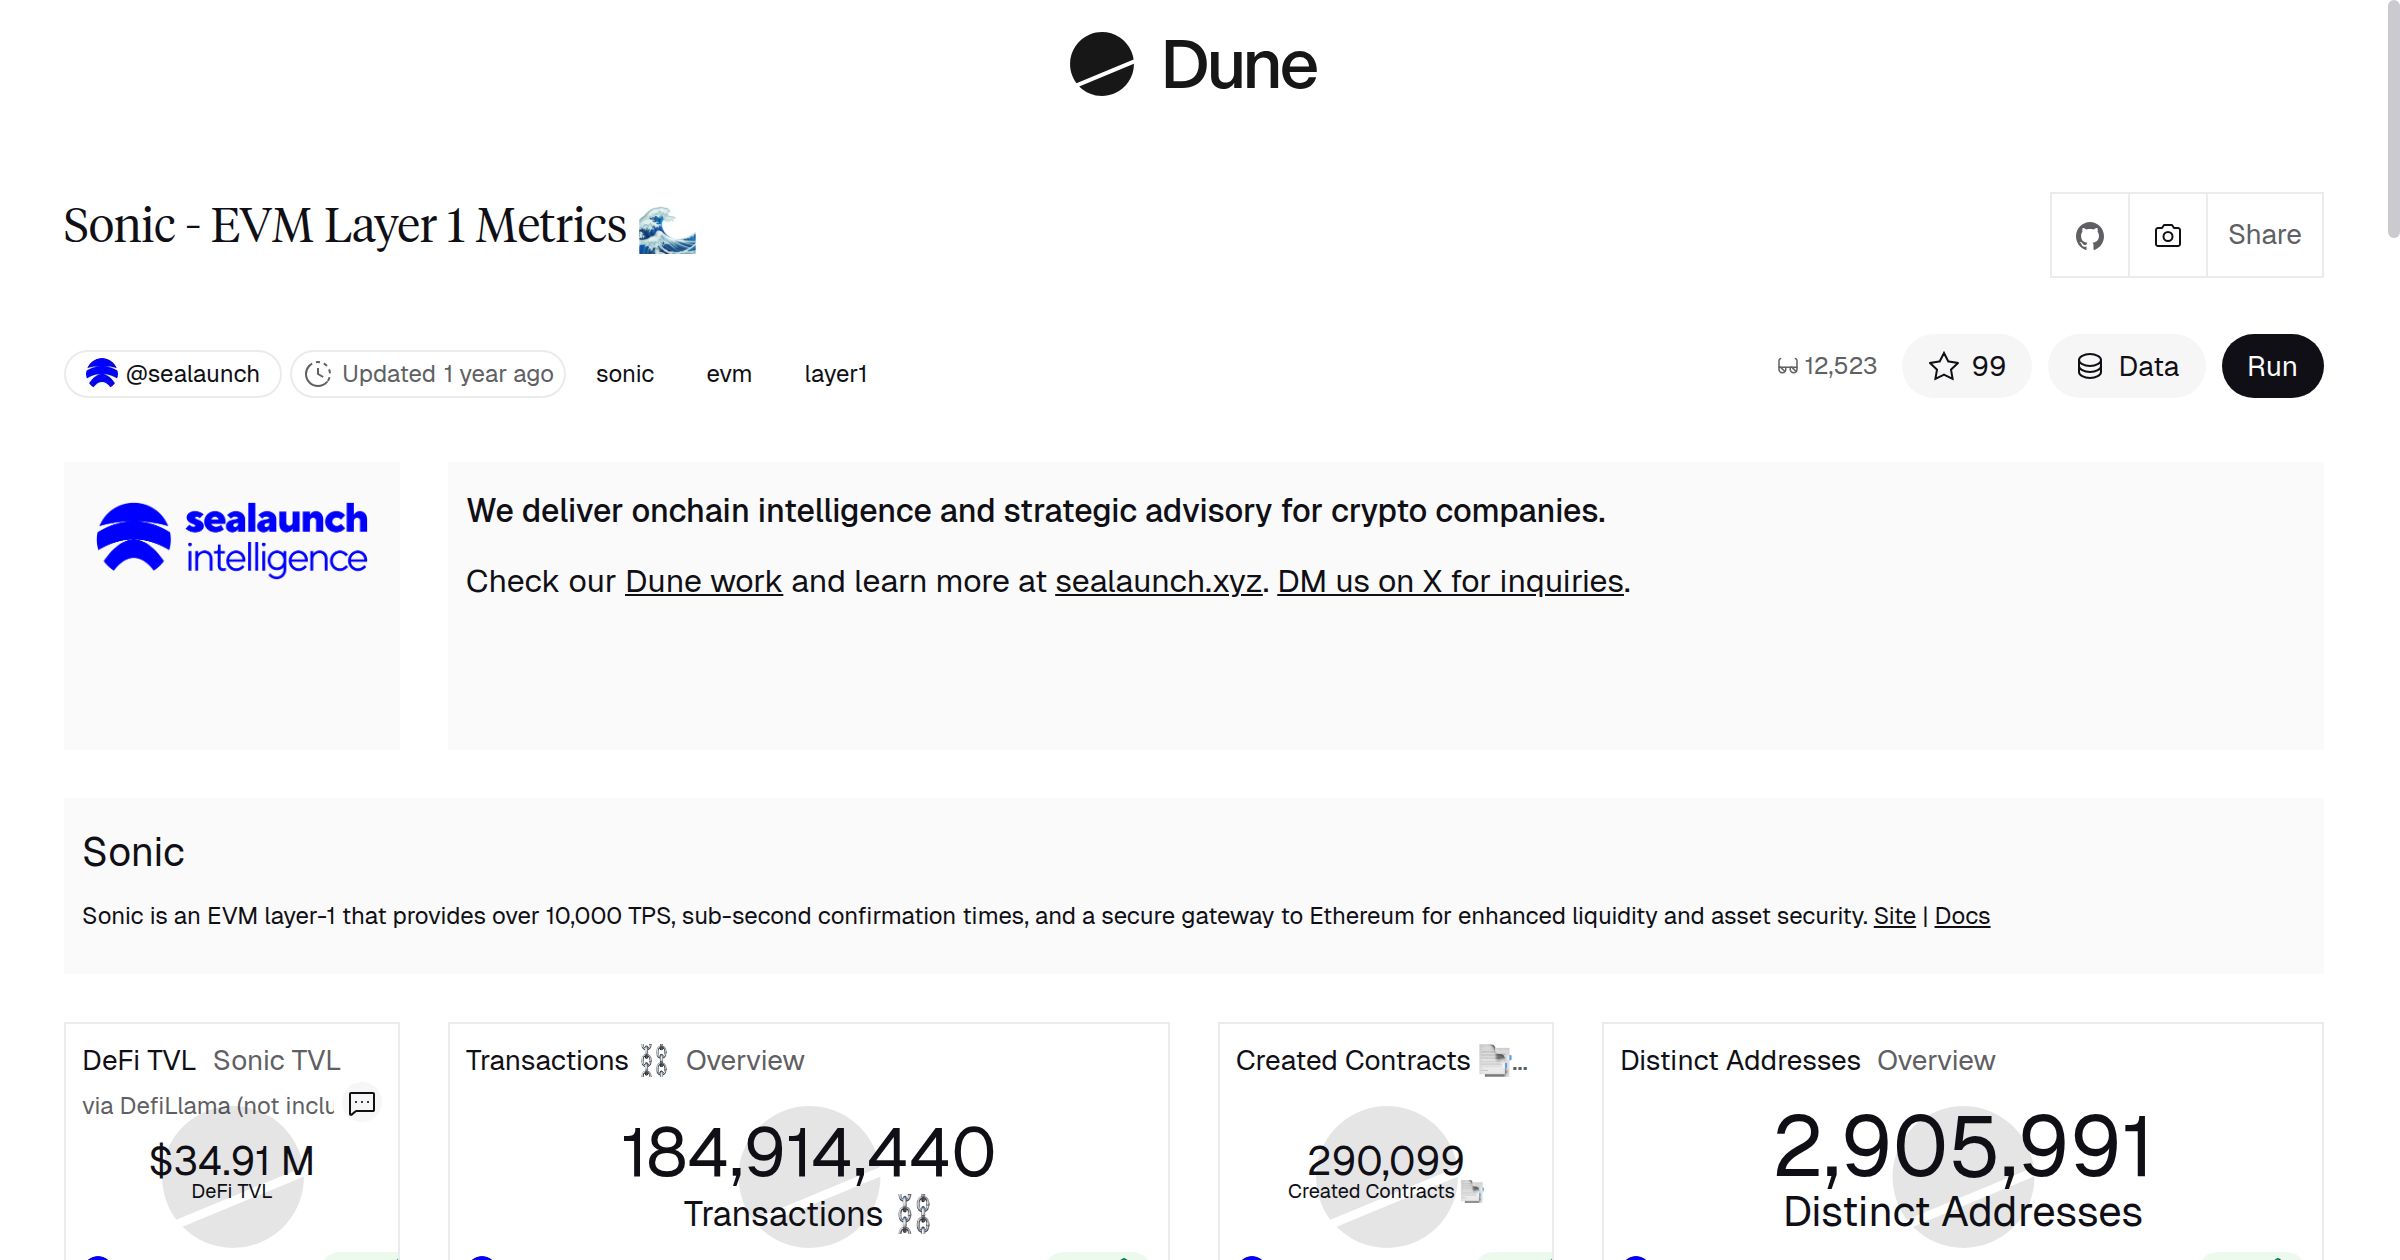Open the Sonic Docs link
Viewport: 2400px width, 1260px height.
[1961, 915]
